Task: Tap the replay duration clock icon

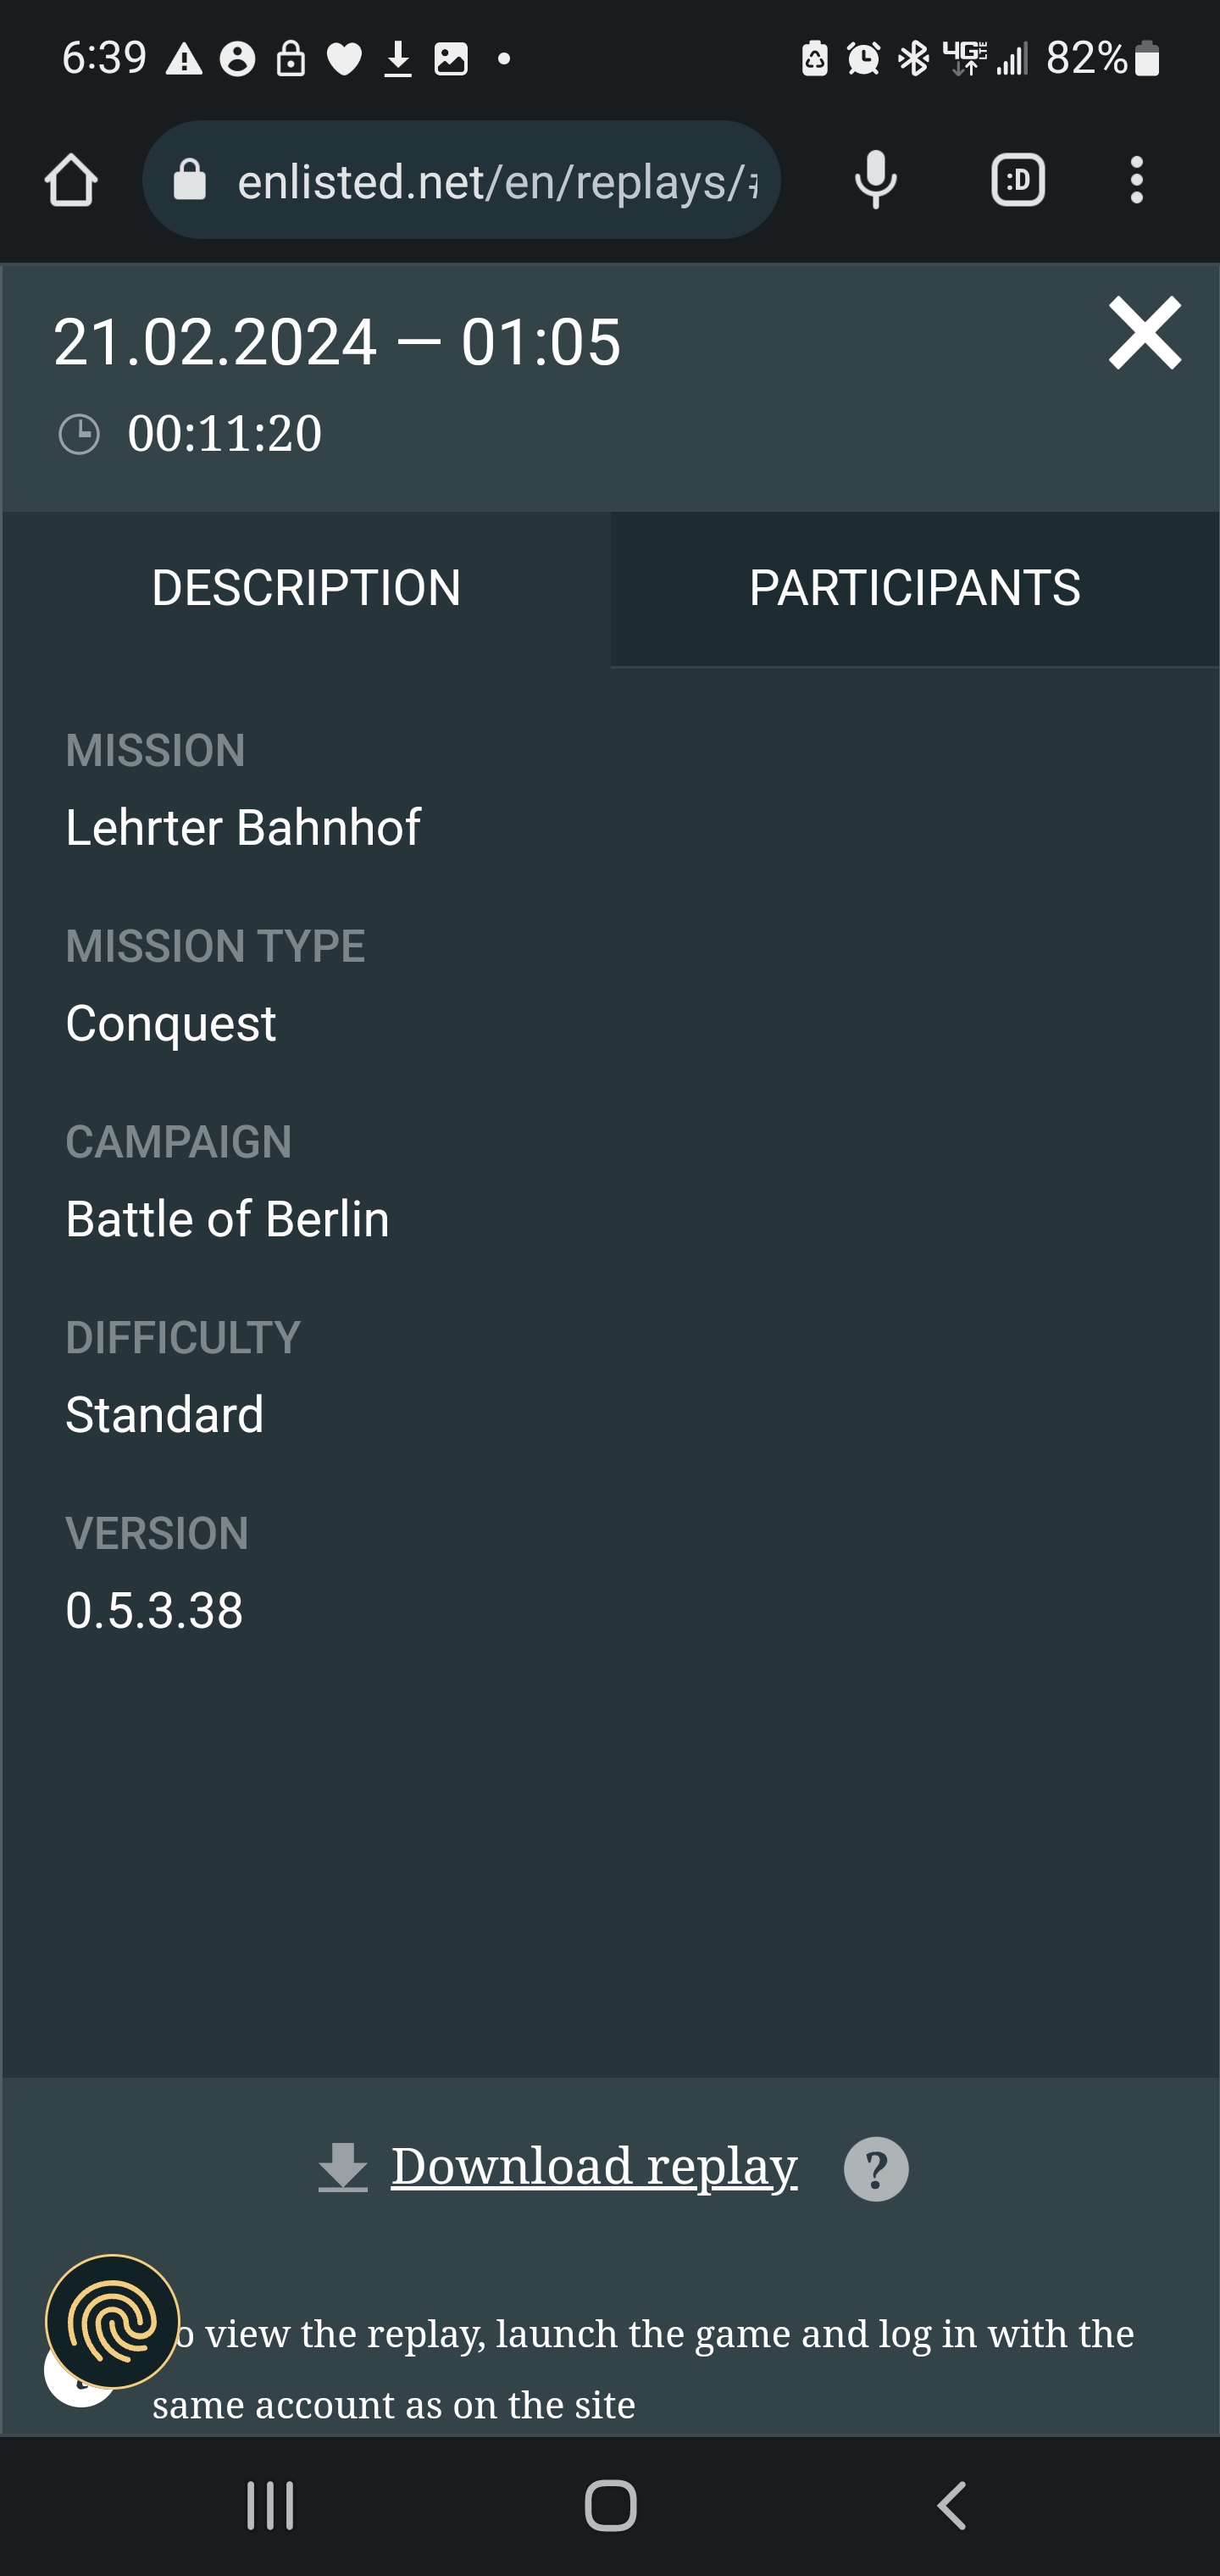Action: [79, 435]
